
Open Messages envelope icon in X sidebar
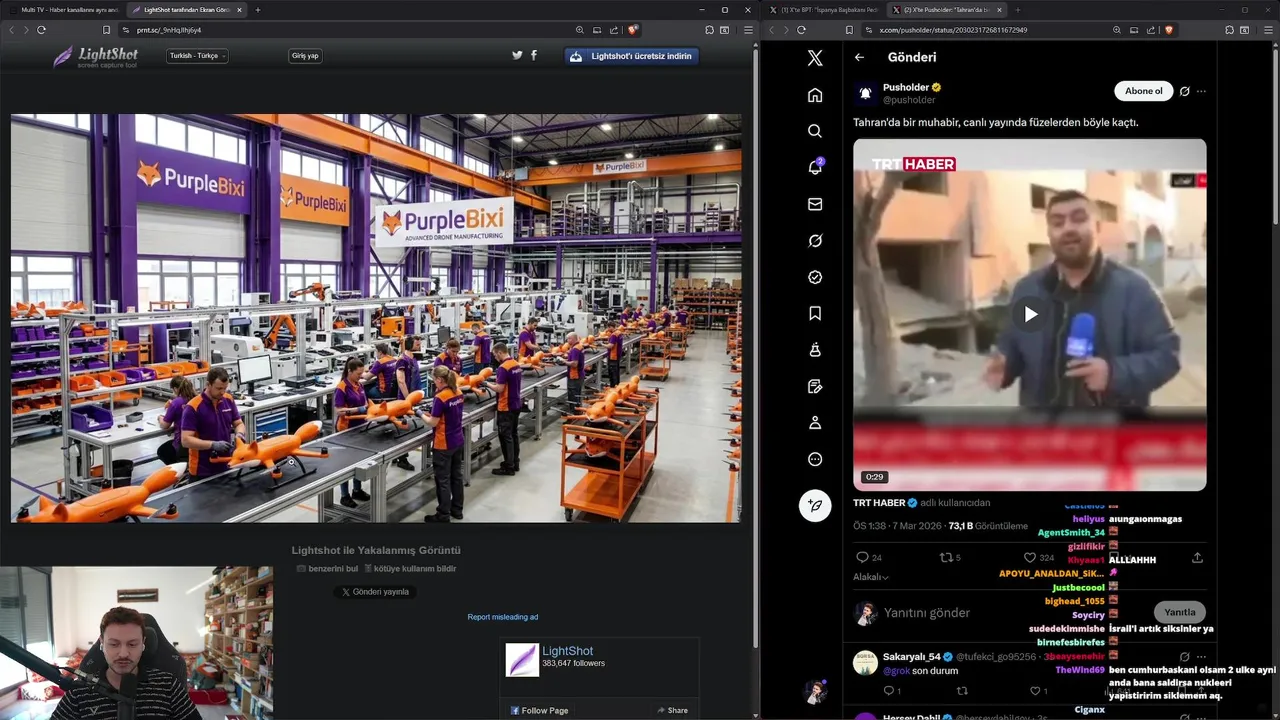point(815,204)
